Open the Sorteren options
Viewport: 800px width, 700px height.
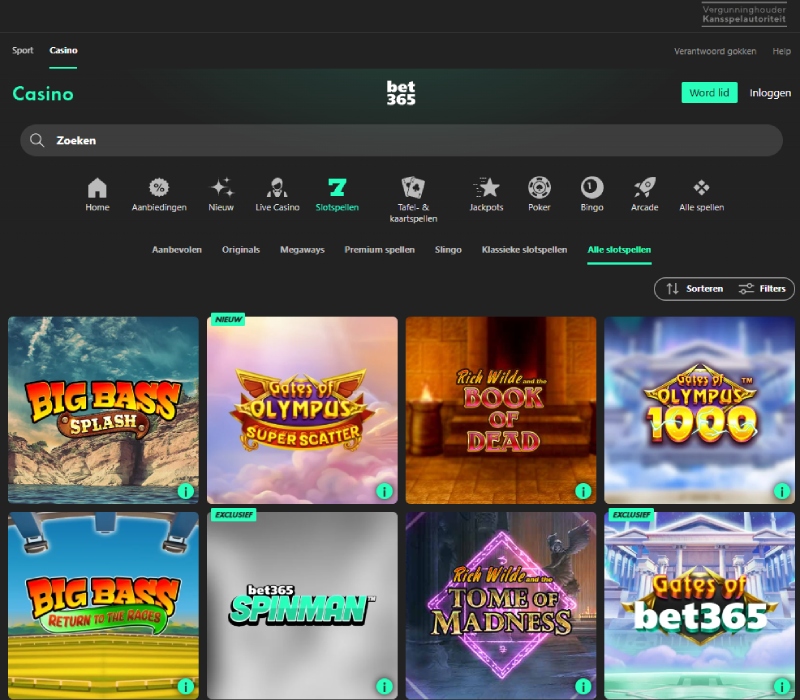(x=695, y=289)
